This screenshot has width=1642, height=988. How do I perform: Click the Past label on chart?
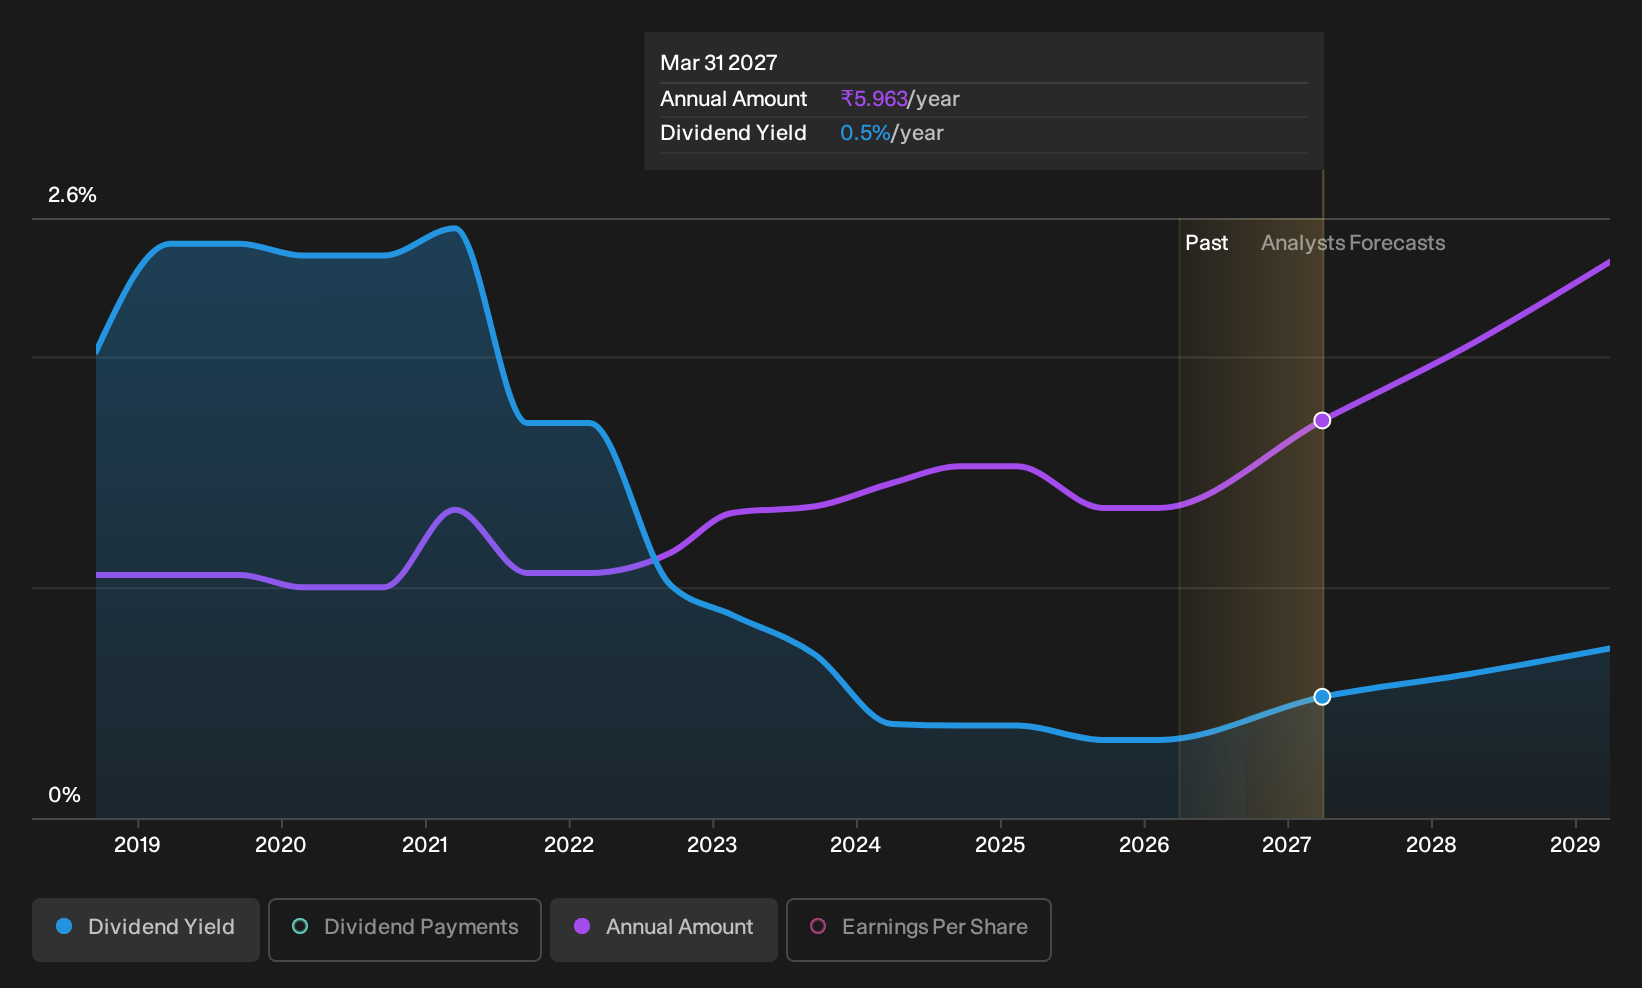(x=1207, y=243)
